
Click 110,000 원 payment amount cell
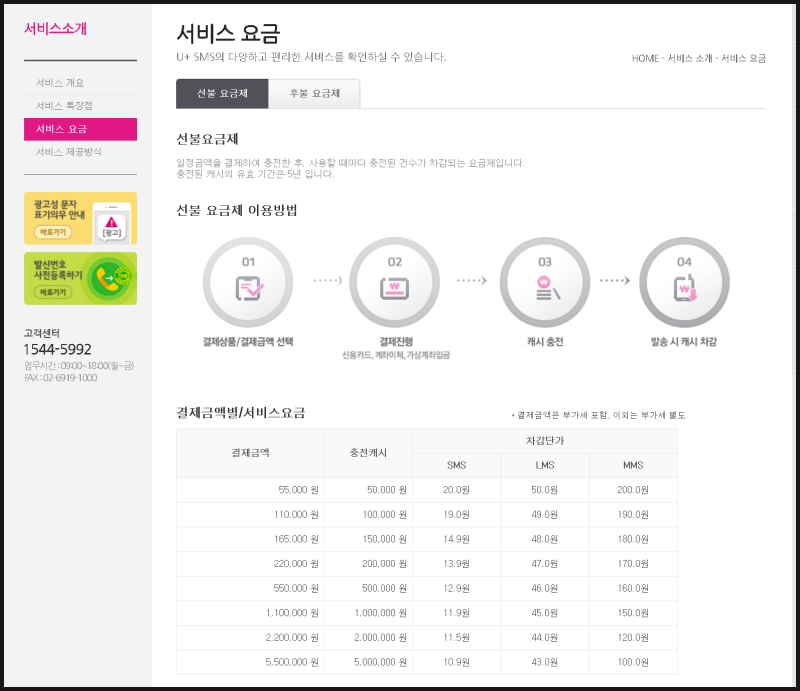tap(250, 514)
